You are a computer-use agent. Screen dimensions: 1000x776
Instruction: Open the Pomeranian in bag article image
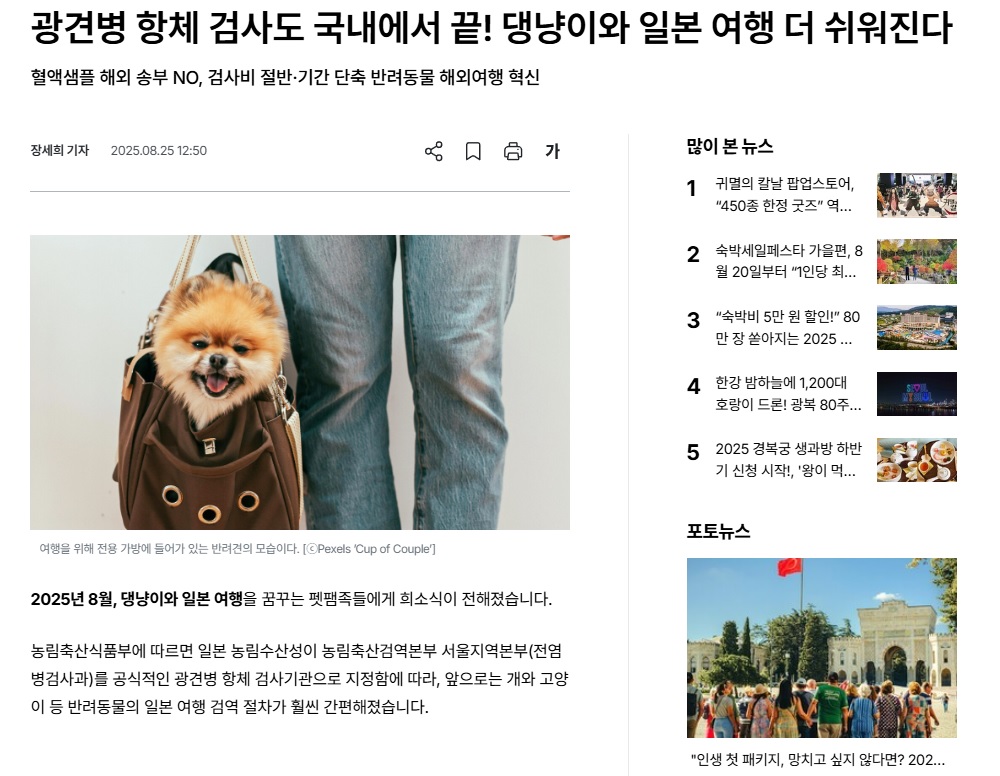[300, 382]
